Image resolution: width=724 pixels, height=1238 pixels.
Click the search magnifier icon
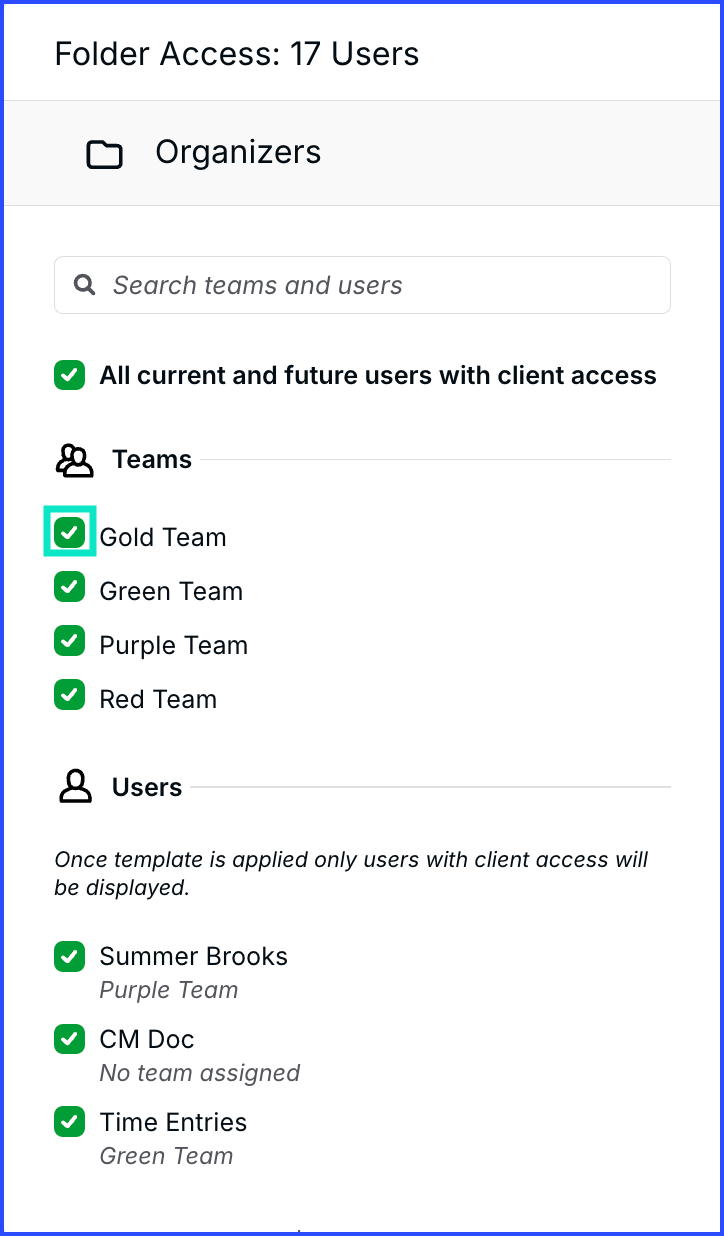[x=85, y=285]
